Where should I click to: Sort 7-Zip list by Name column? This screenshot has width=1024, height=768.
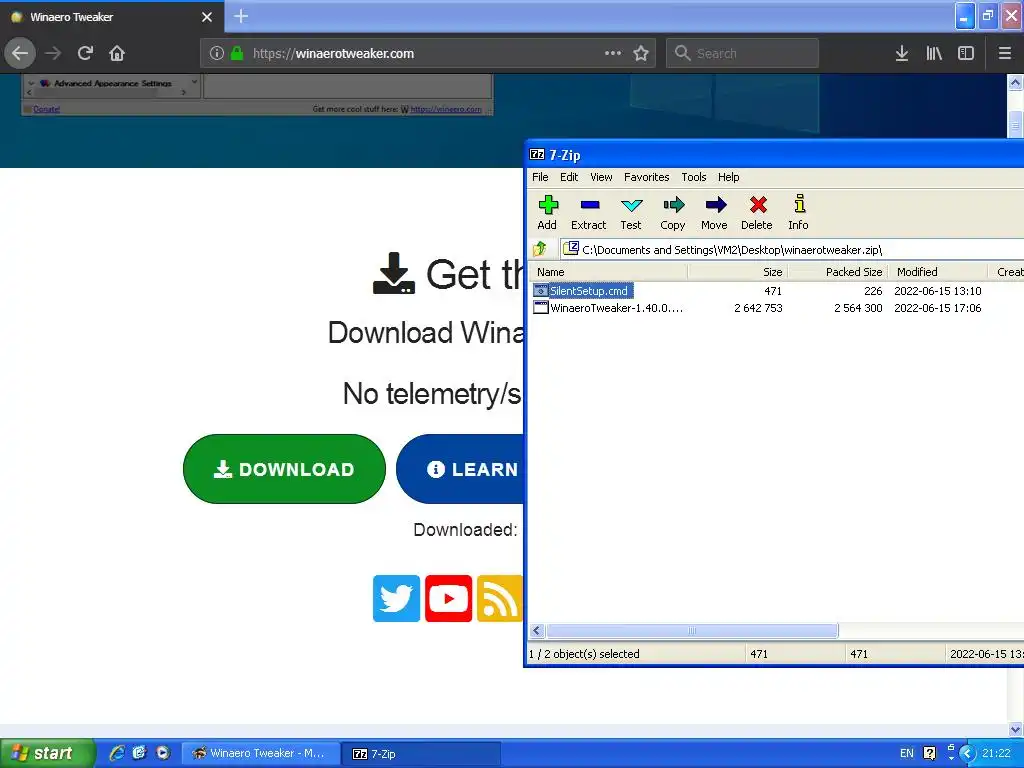coord(609,272)
